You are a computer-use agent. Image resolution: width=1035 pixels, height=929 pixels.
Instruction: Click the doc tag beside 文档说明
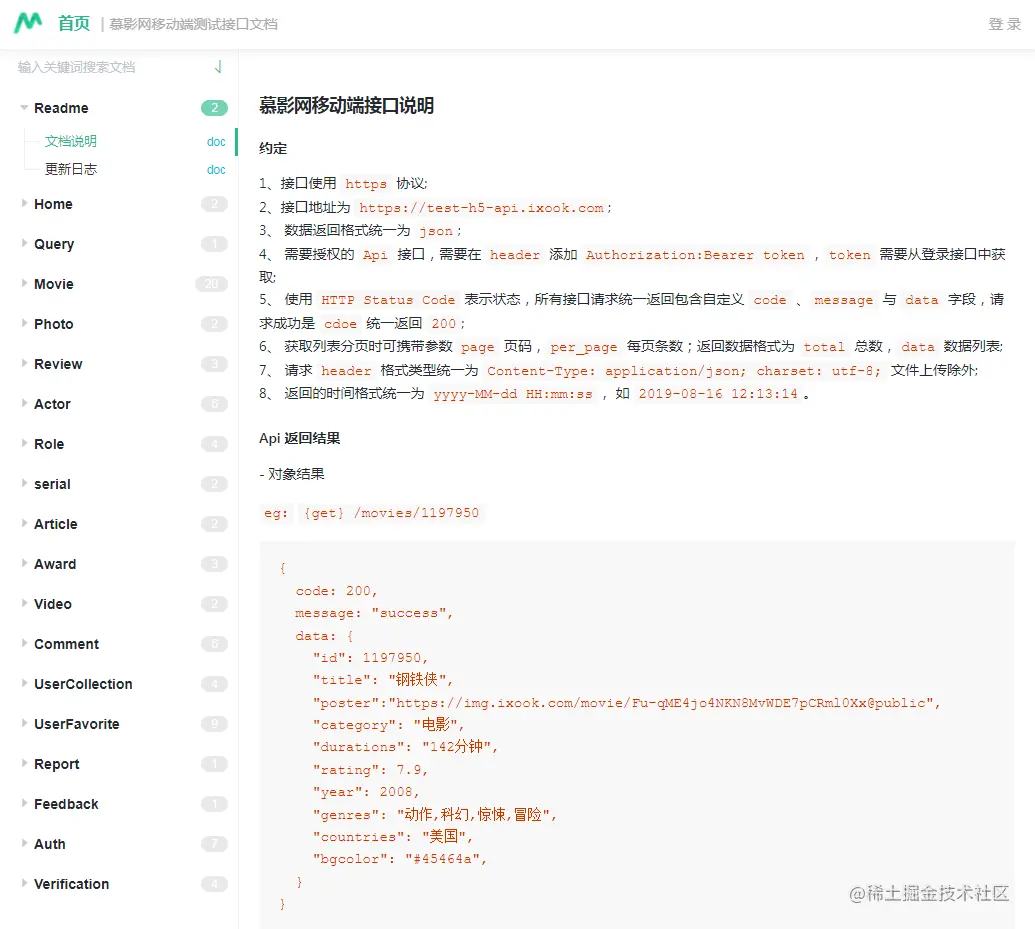pyautogui.click(x=216, y=142)
